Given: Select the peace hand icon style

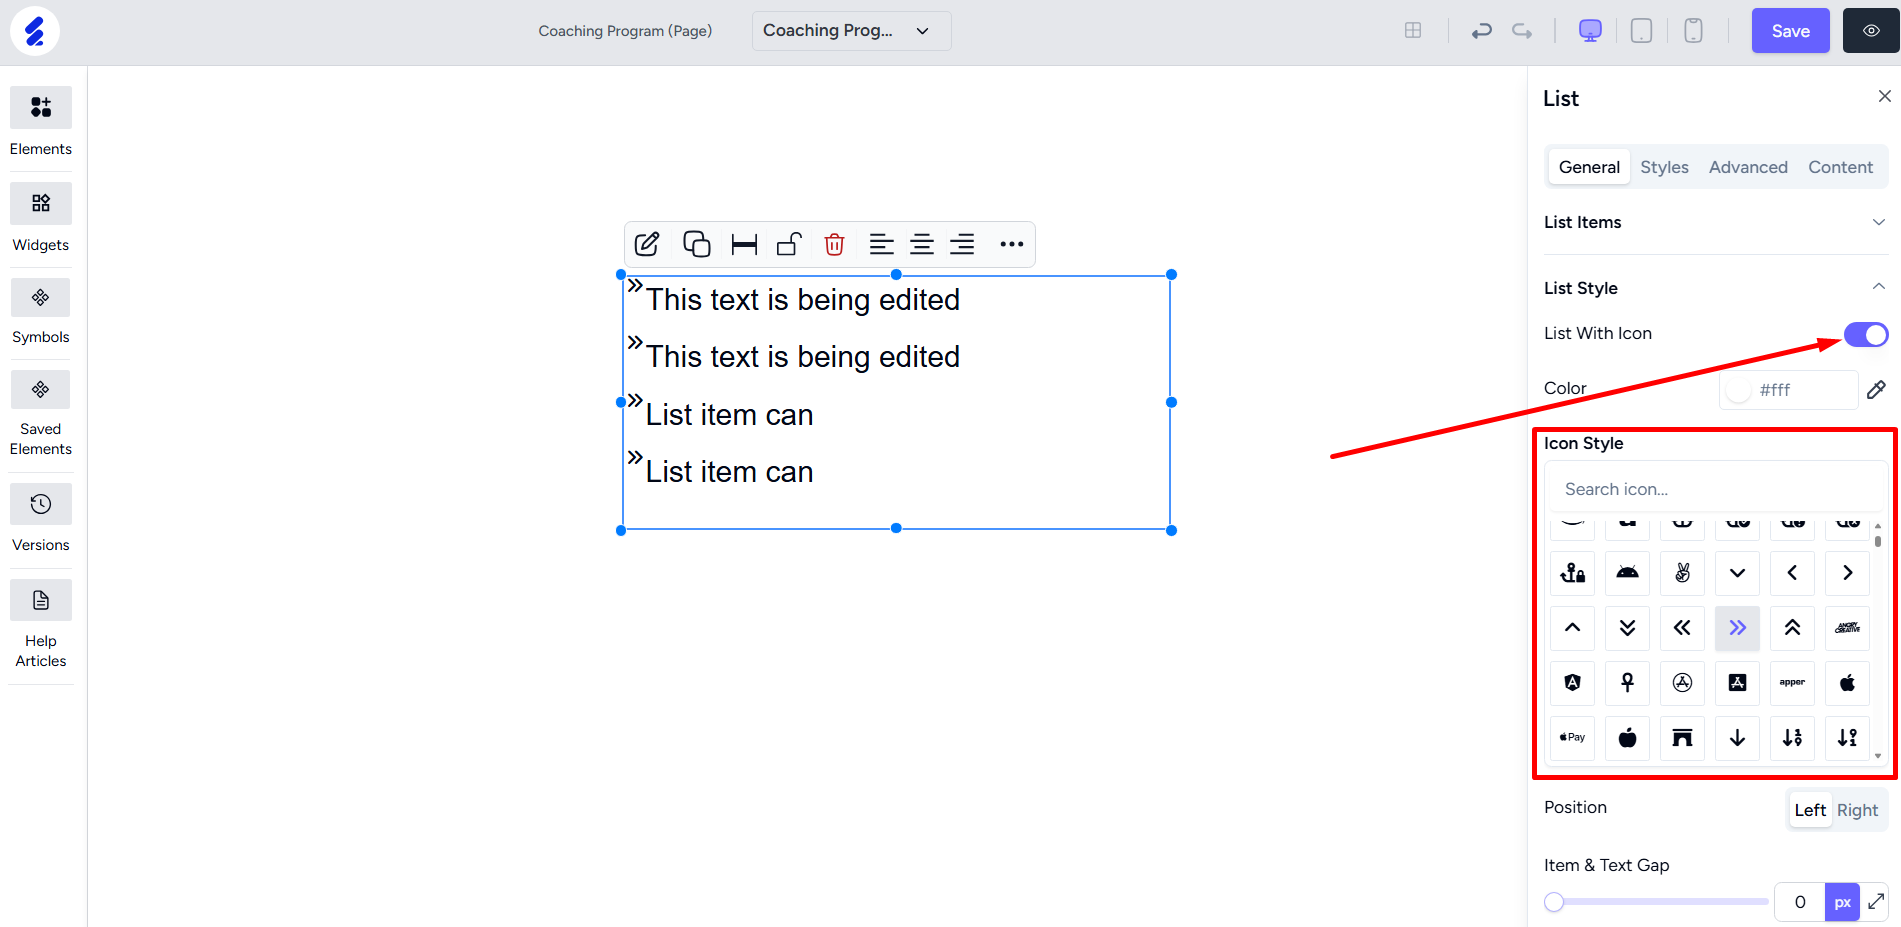Looking at the screenshot, I should (1682, 573).
